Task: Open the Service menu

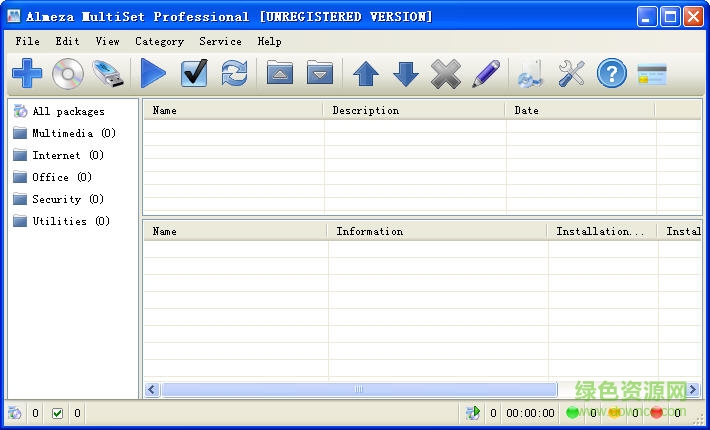Action: (x=220, y=41)
